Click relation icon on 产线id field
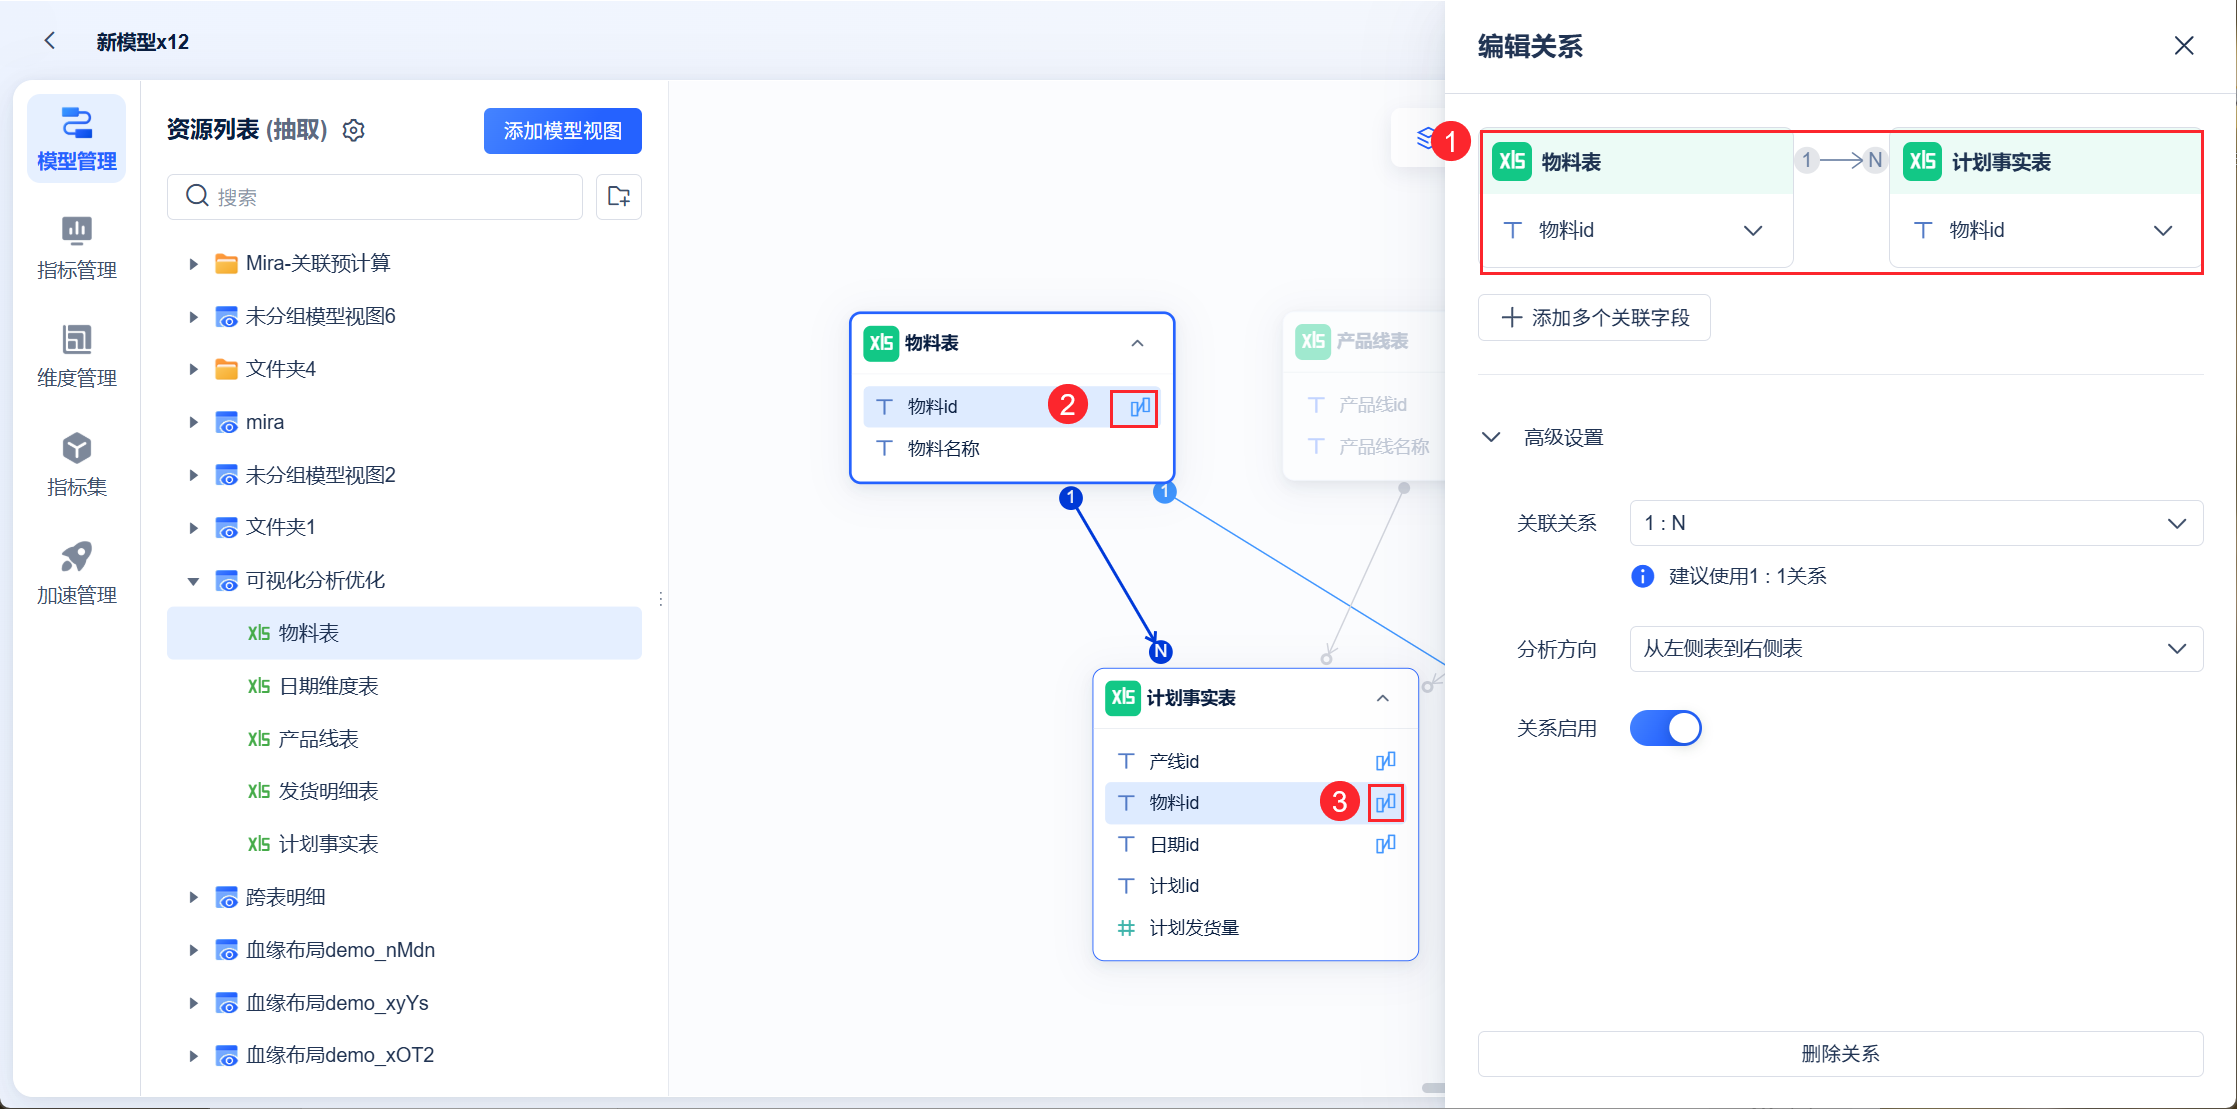This screenshot has width=2237, height=1109. pyautogui.click(x=1385, y=761)
